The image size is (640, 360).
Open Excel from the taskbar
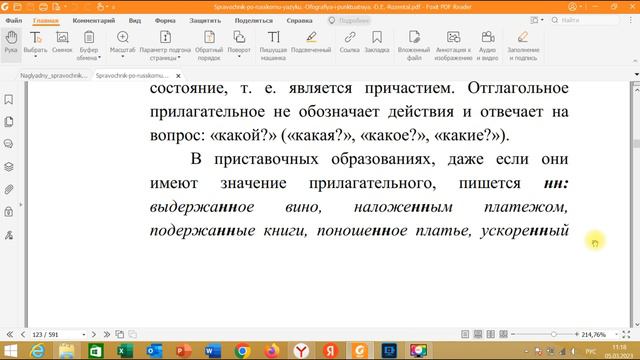click(x=124, y=351)
